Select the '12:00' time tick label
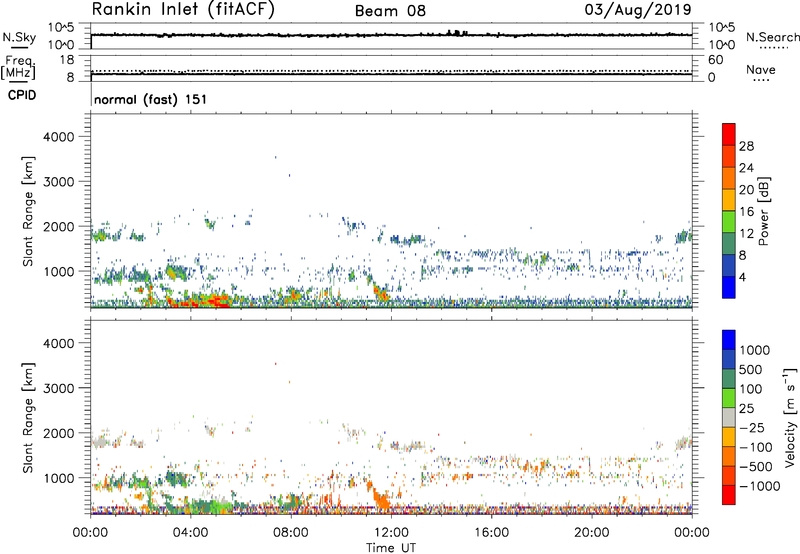 pyautogui.click(x=391, y=533)
